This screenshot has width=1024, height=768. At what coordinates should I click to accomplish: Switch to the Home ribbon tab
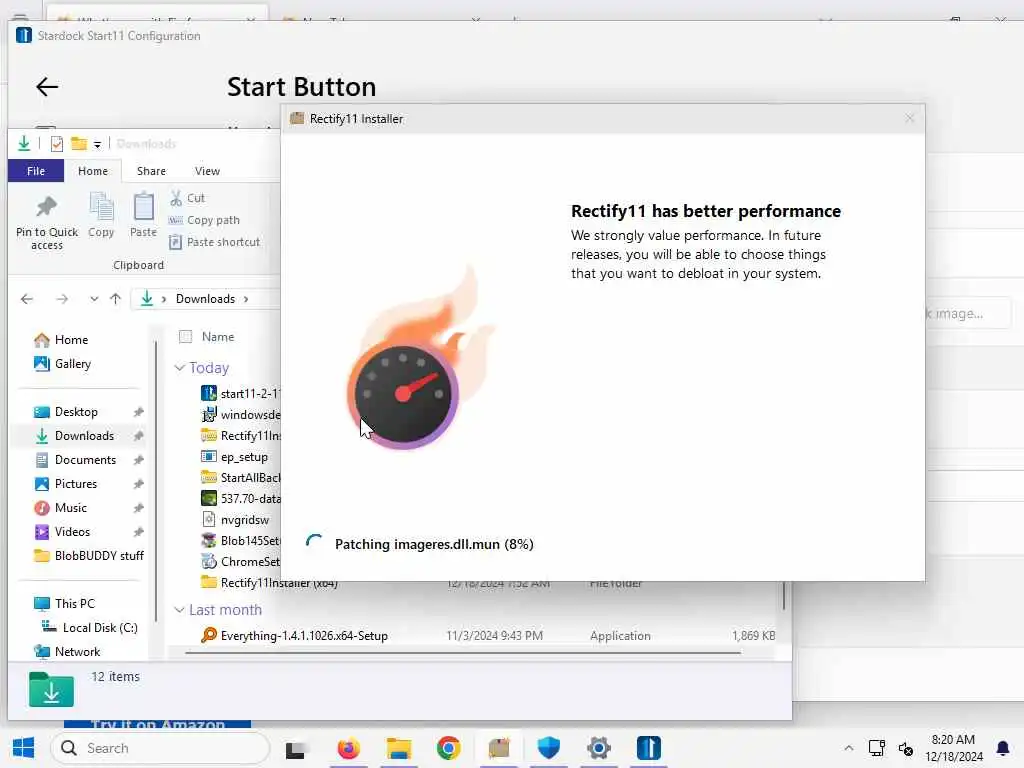pyautogui.click(x=93, y=171)
